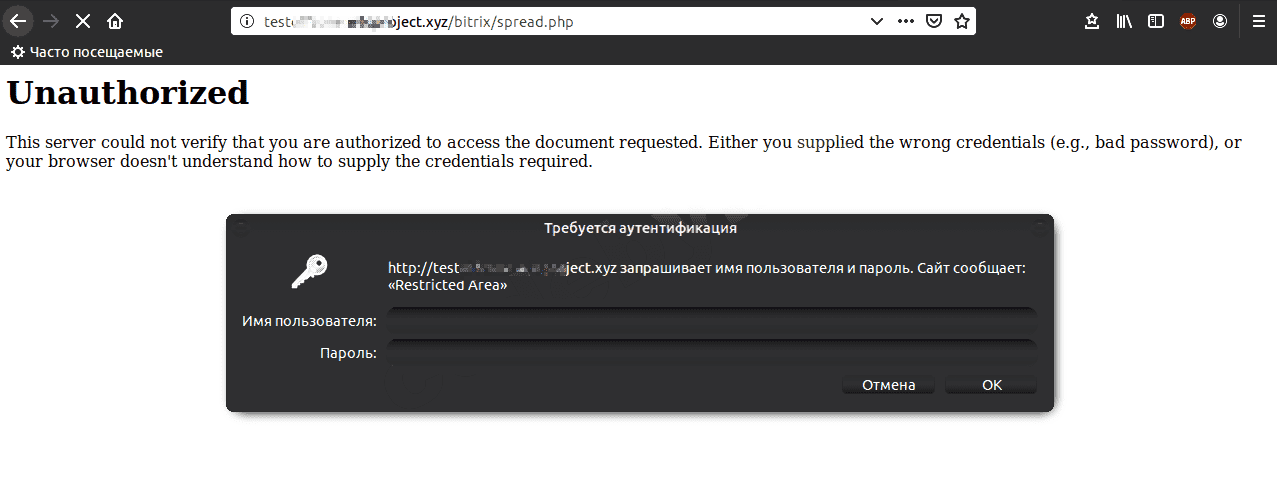Go back to the previous page
1277x504 pixels.
click(18, 21)
